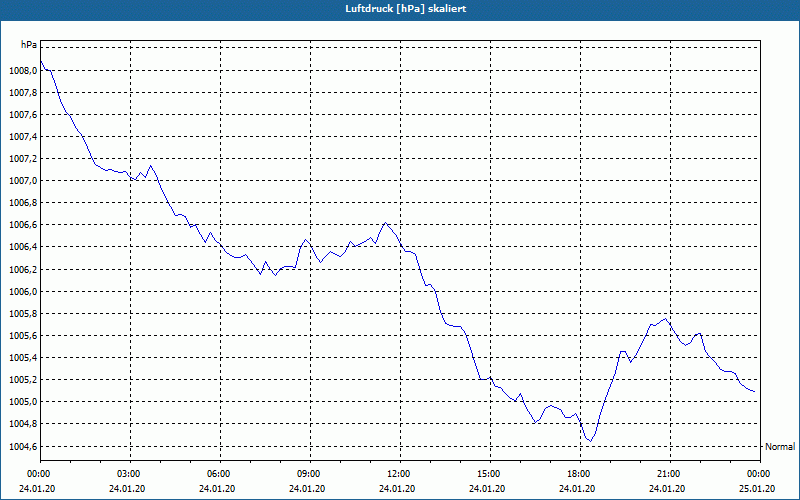Click the 1007,4 value on the y-axis
The image size is (800, 500).
[x=23, y=137]
